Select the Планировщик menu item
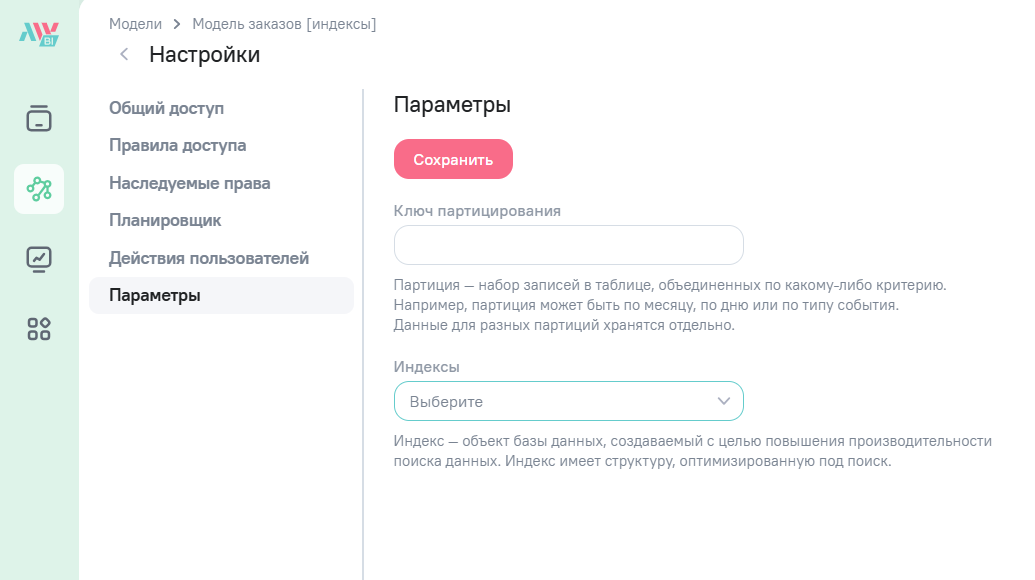Viewport: 1035px width, 580px height. 165,220
